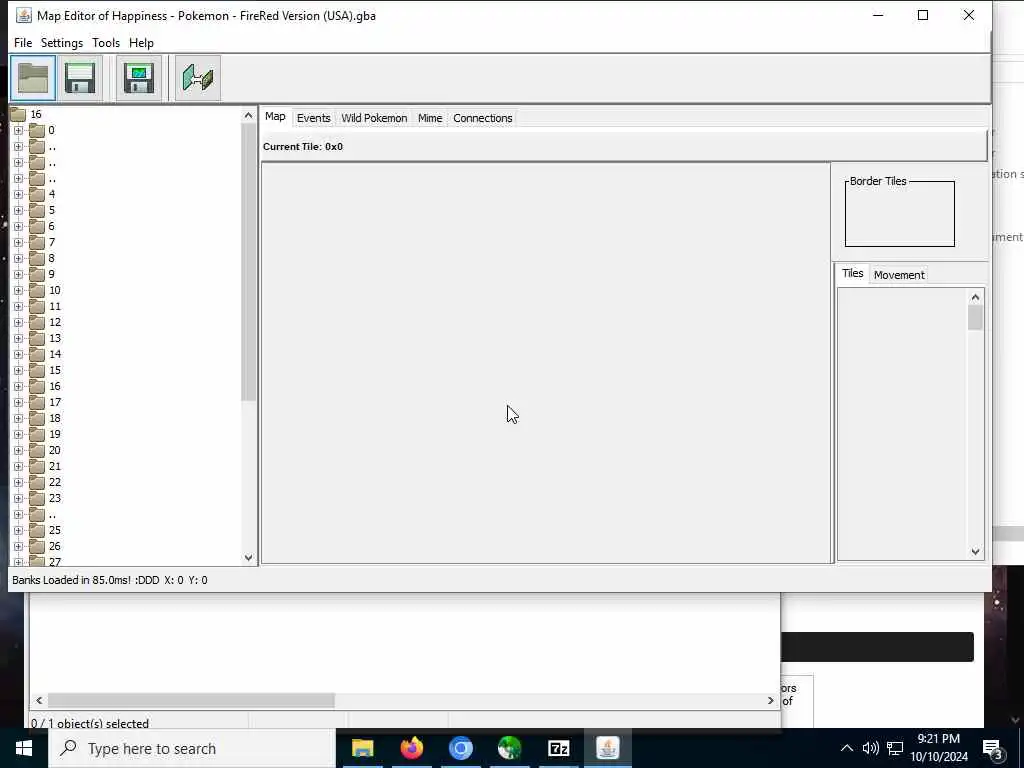This screenshot has width=1024, height=768.
Task: Select folder icon for bank 16
Action: coord(37,386)
